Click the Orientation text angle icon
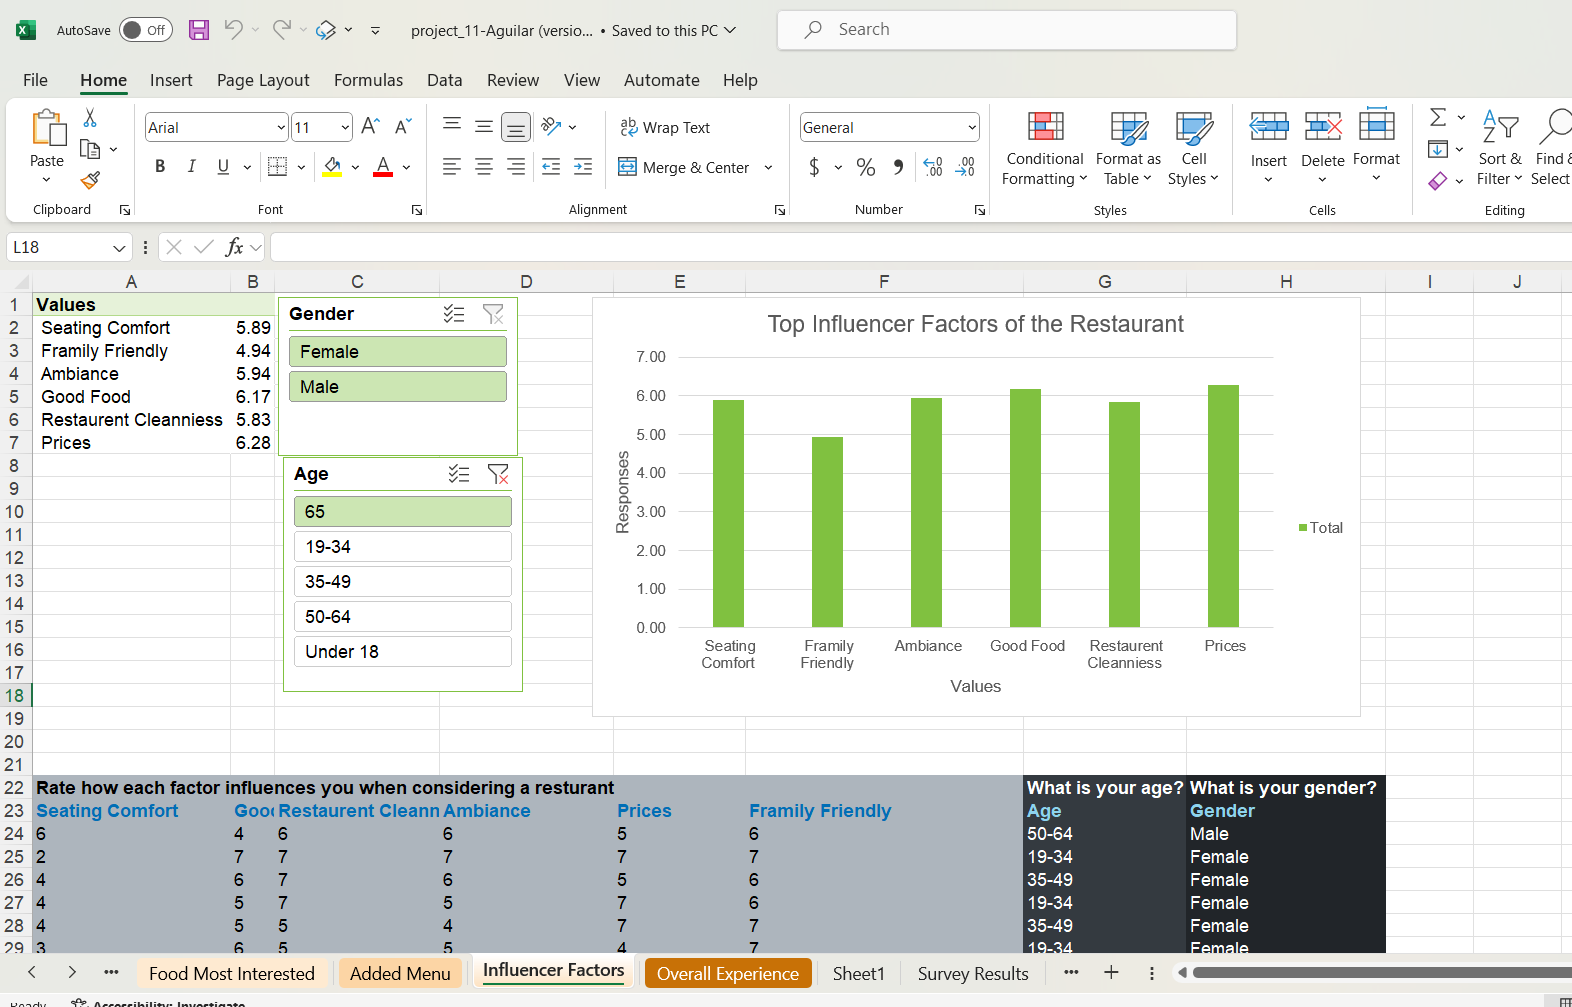This screenshot has height=1007, width=1572. coord(551,126)
